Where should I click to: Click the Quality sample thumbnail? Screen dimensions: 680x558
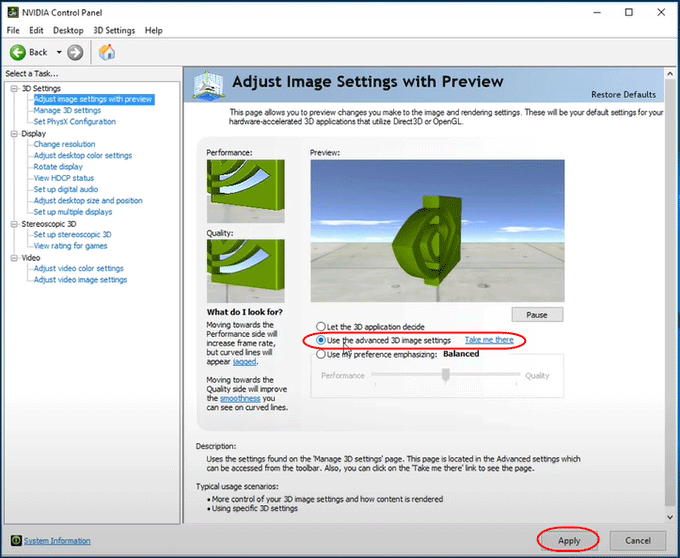point(245,271)
